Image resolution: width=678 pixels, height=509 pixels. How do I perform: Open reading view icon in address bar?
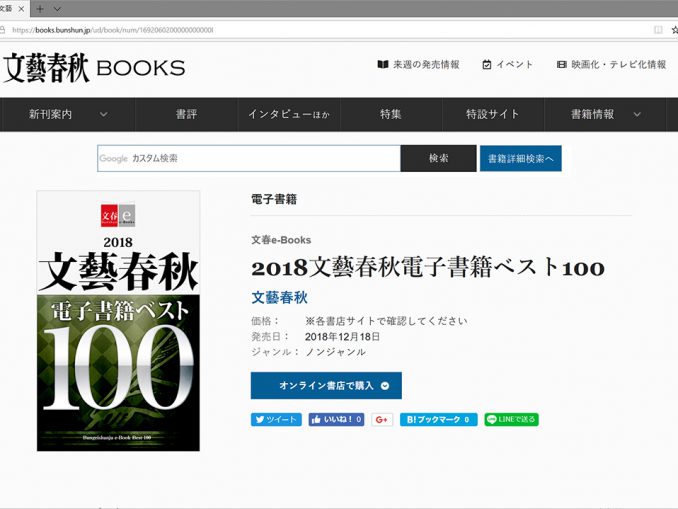tap(658, 30)
